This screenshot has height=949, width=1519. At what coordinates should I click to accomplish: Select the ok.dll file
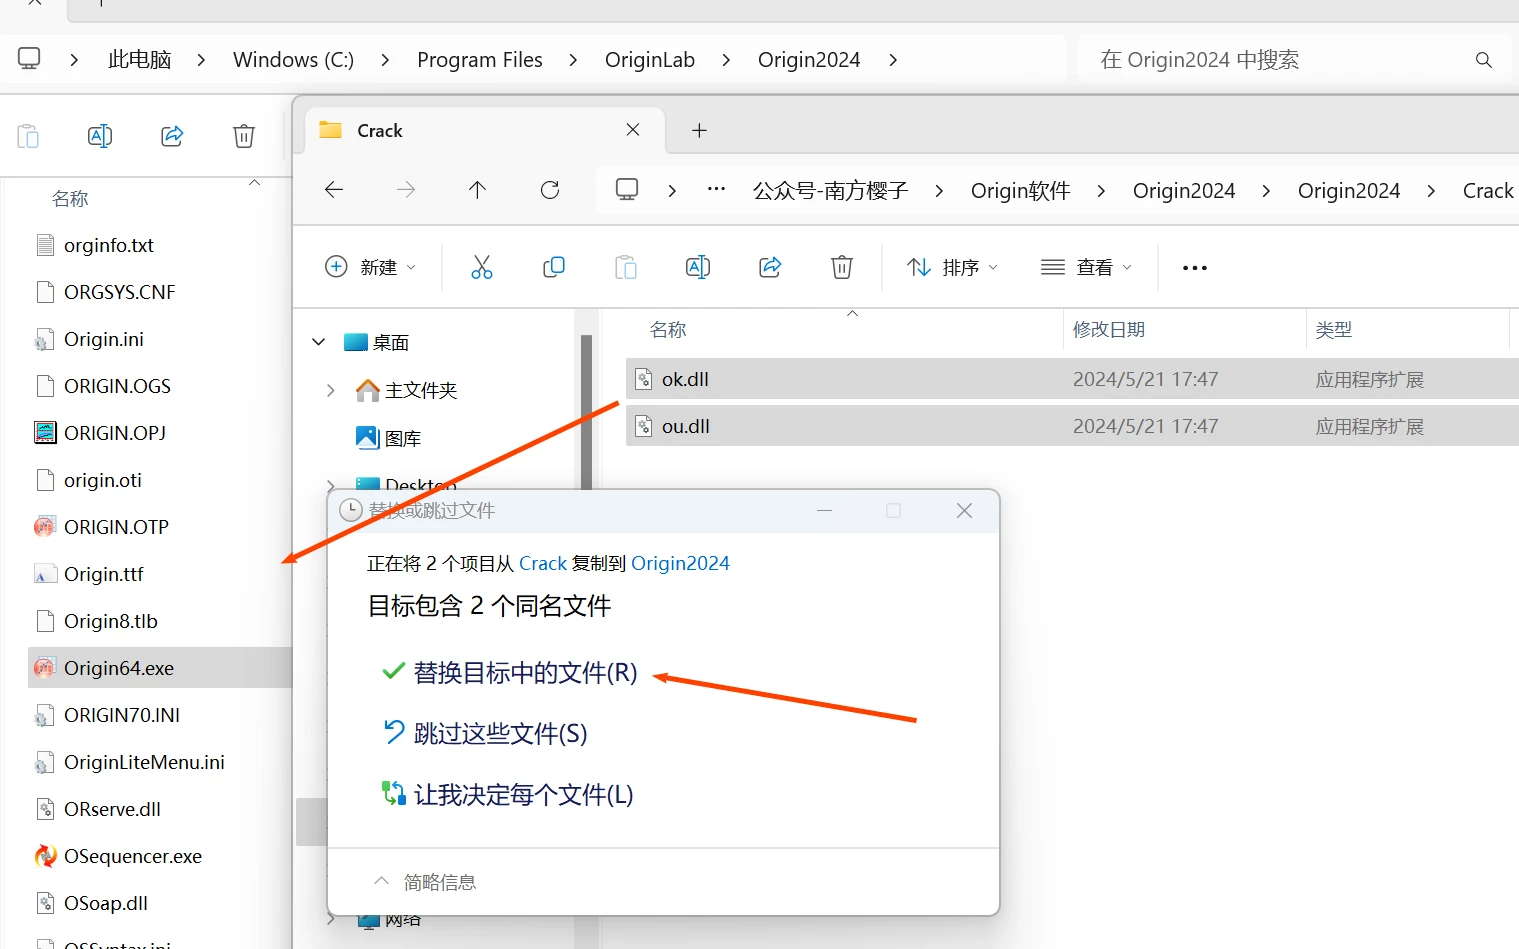point(686,379)
